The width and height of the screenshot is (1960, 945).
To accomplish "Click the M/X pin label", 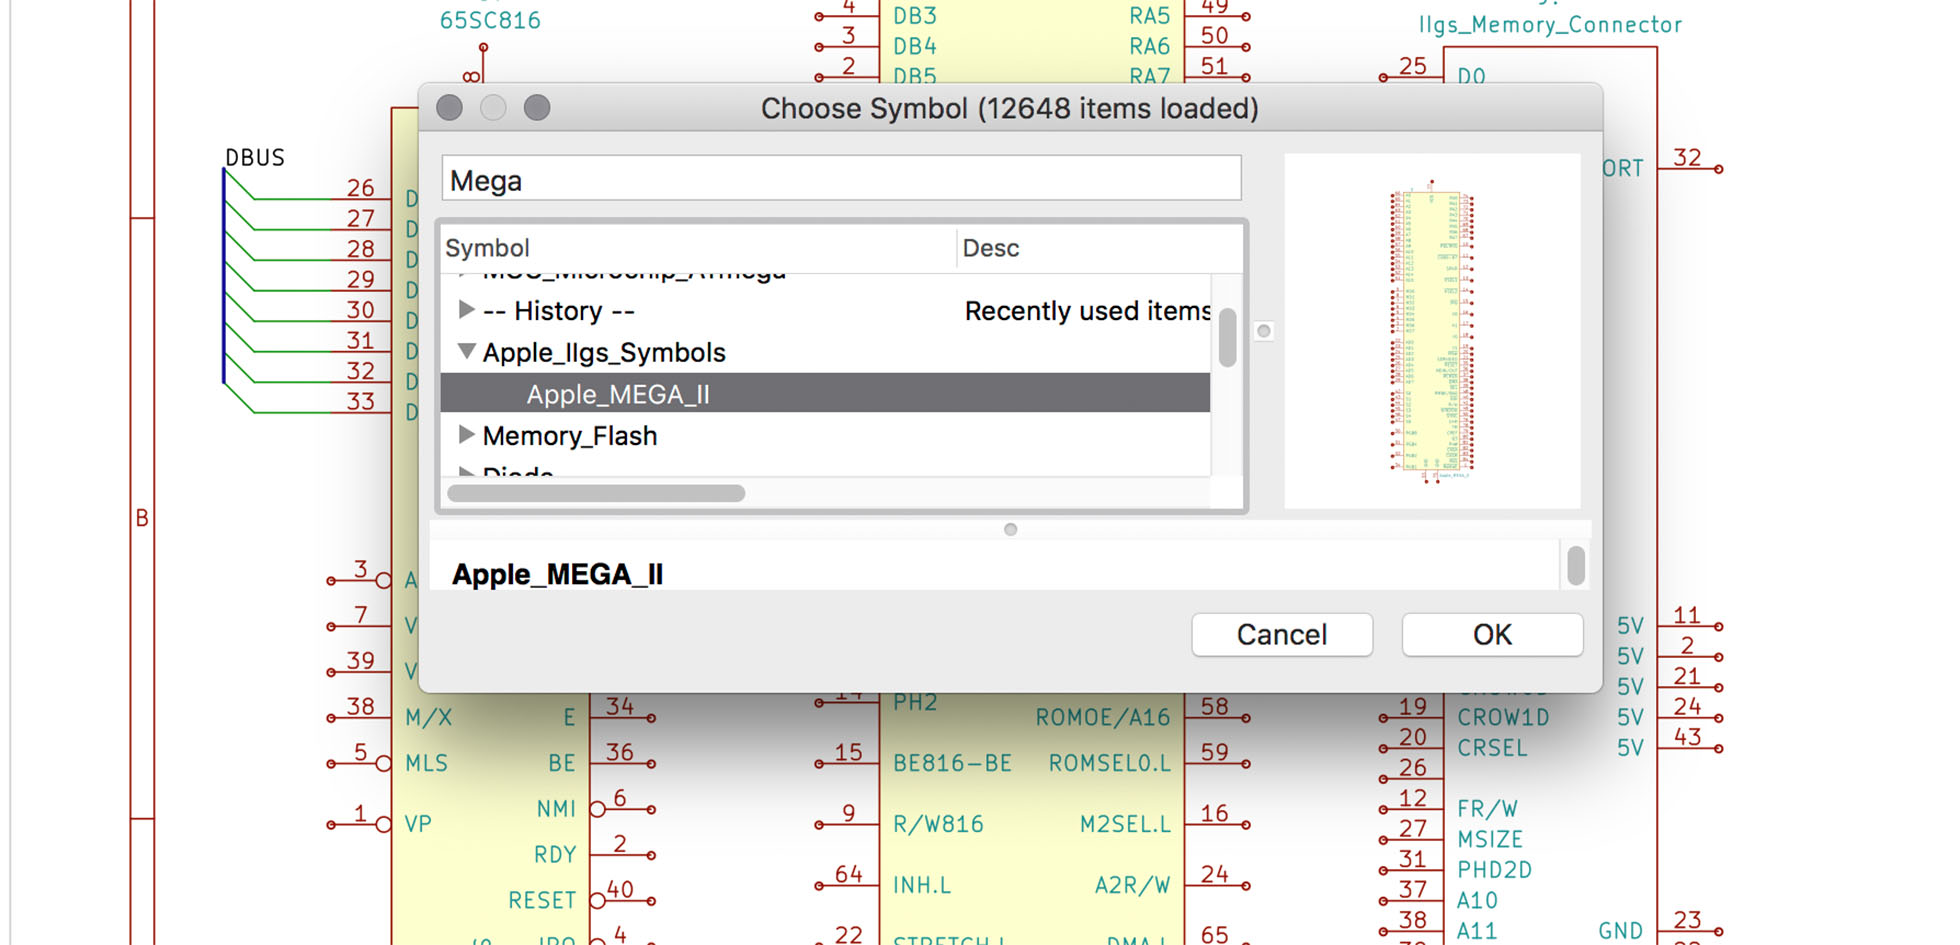I will [428, 717].
